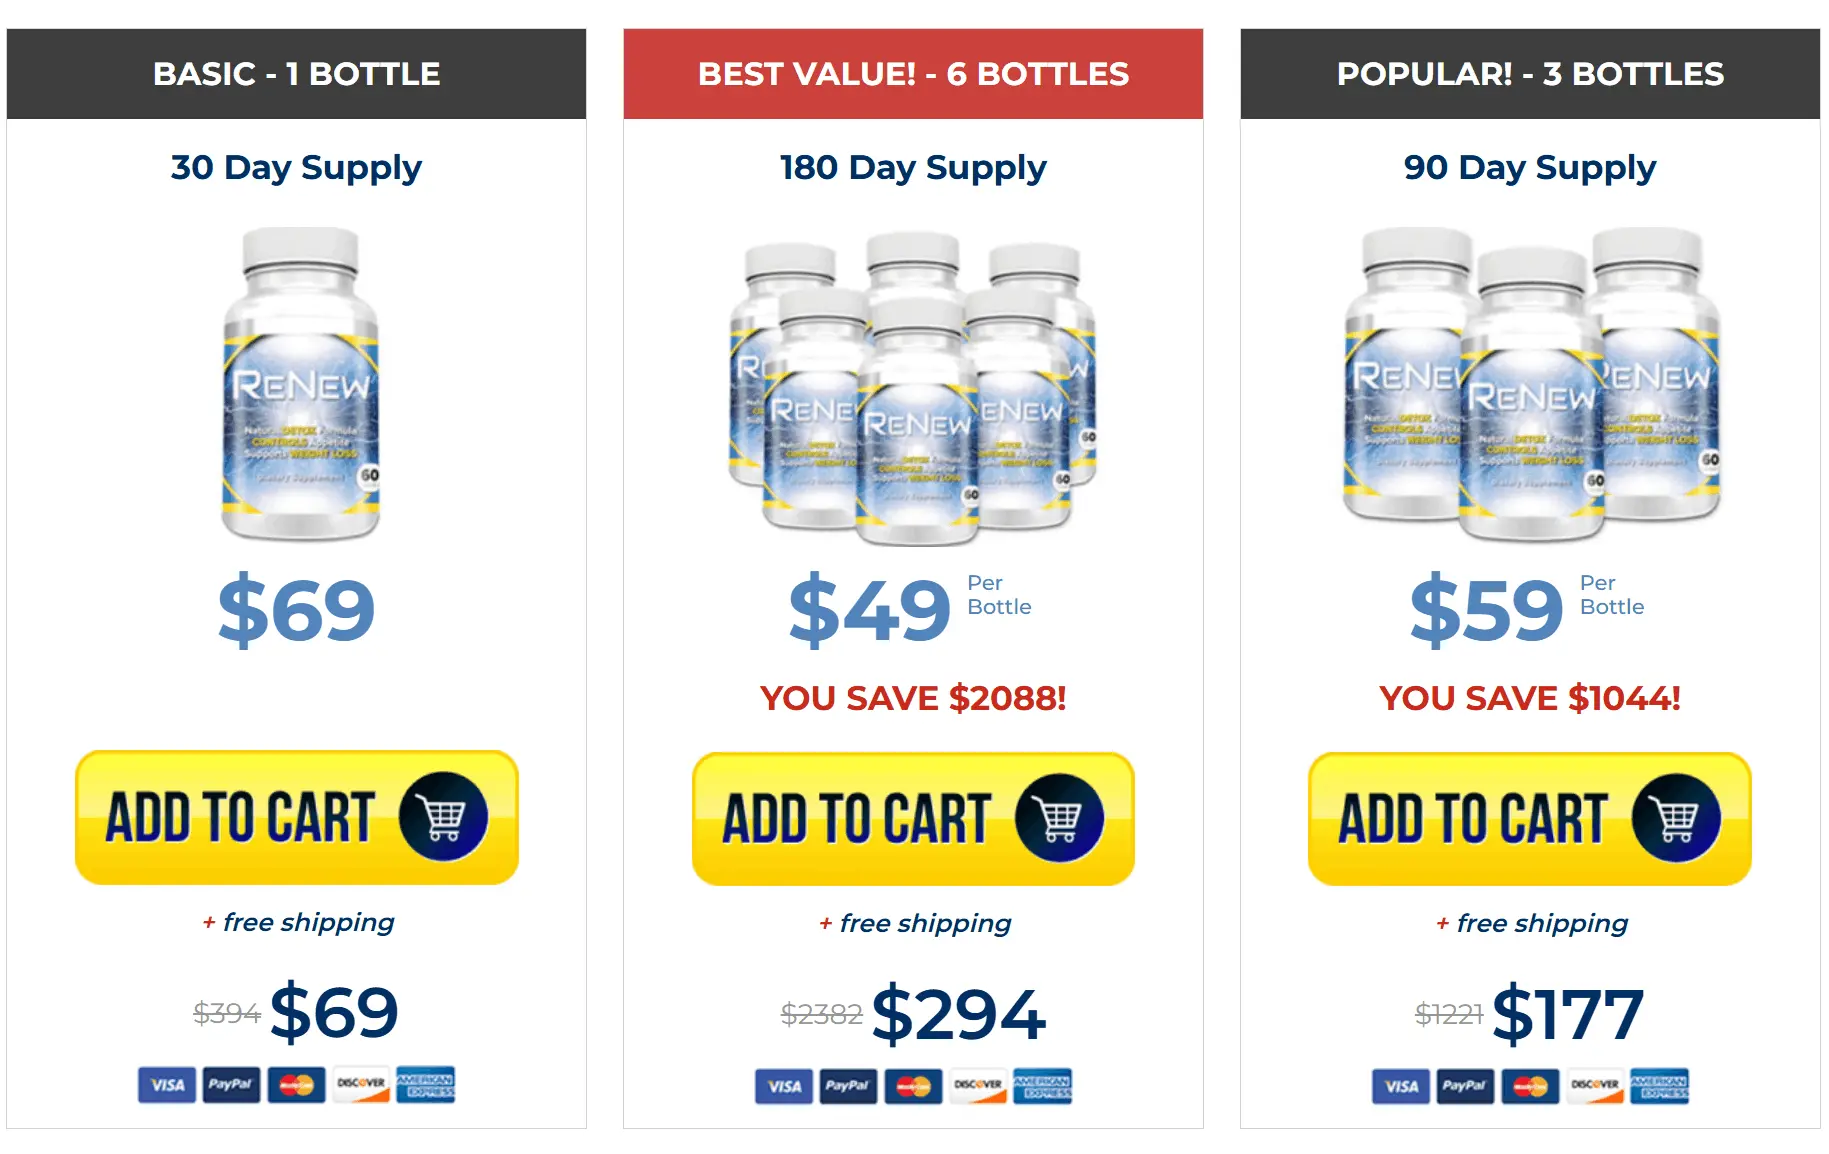Select the American Express icon under the 3 bottle offer
This screenshot has height=1154, width=1829.
[x=1662, y=1087]
